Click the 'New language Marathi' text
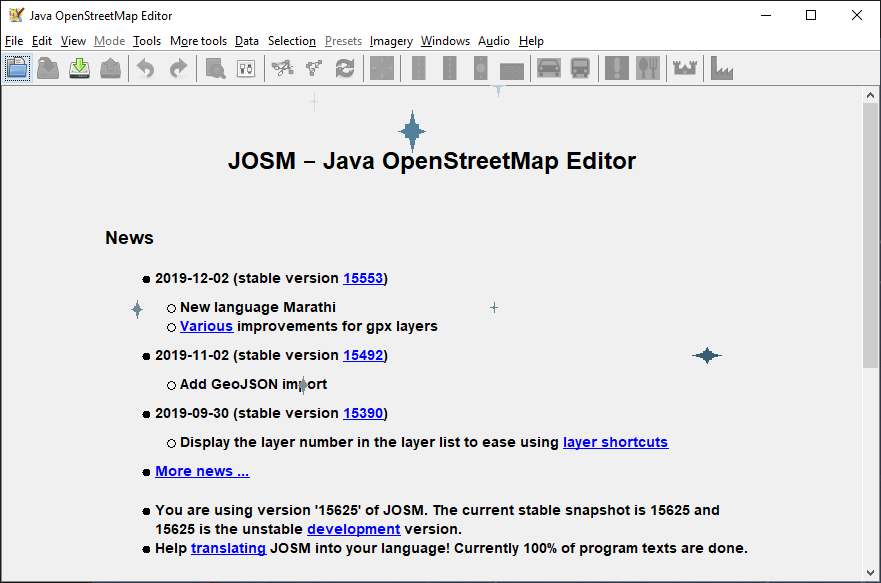 [x=258, y=307]
